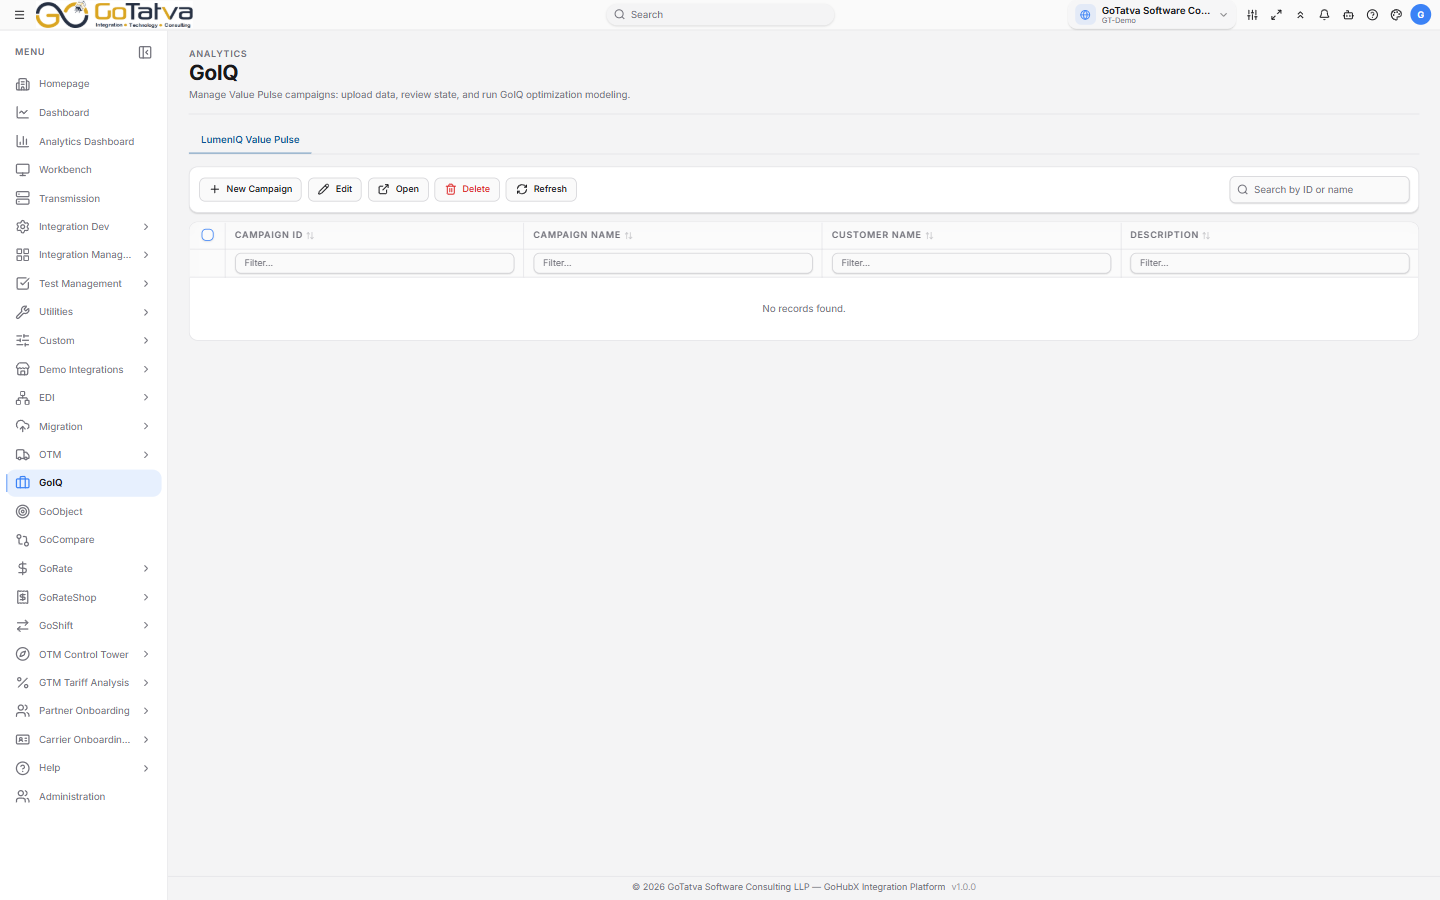Open the robot assistant icon
The height and width of the screenshot is (900, 1440).
pos(1348,15)
